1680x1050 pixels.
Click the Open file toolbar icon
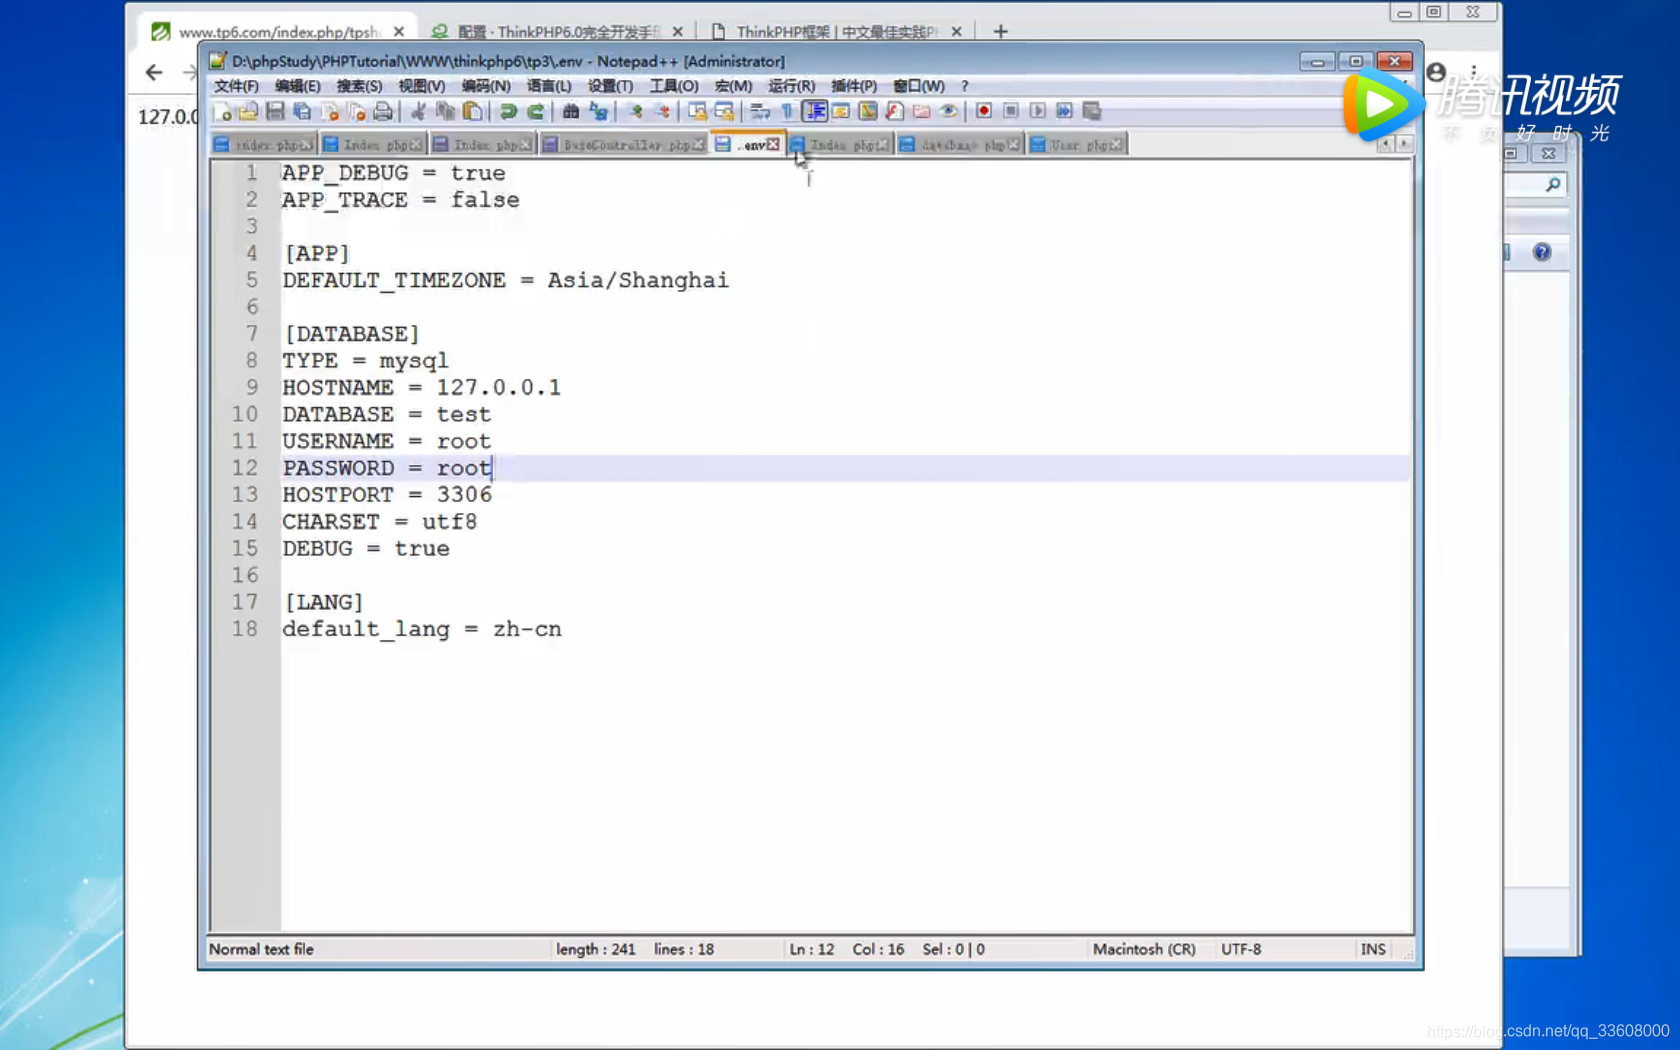(x=248, y=111)
